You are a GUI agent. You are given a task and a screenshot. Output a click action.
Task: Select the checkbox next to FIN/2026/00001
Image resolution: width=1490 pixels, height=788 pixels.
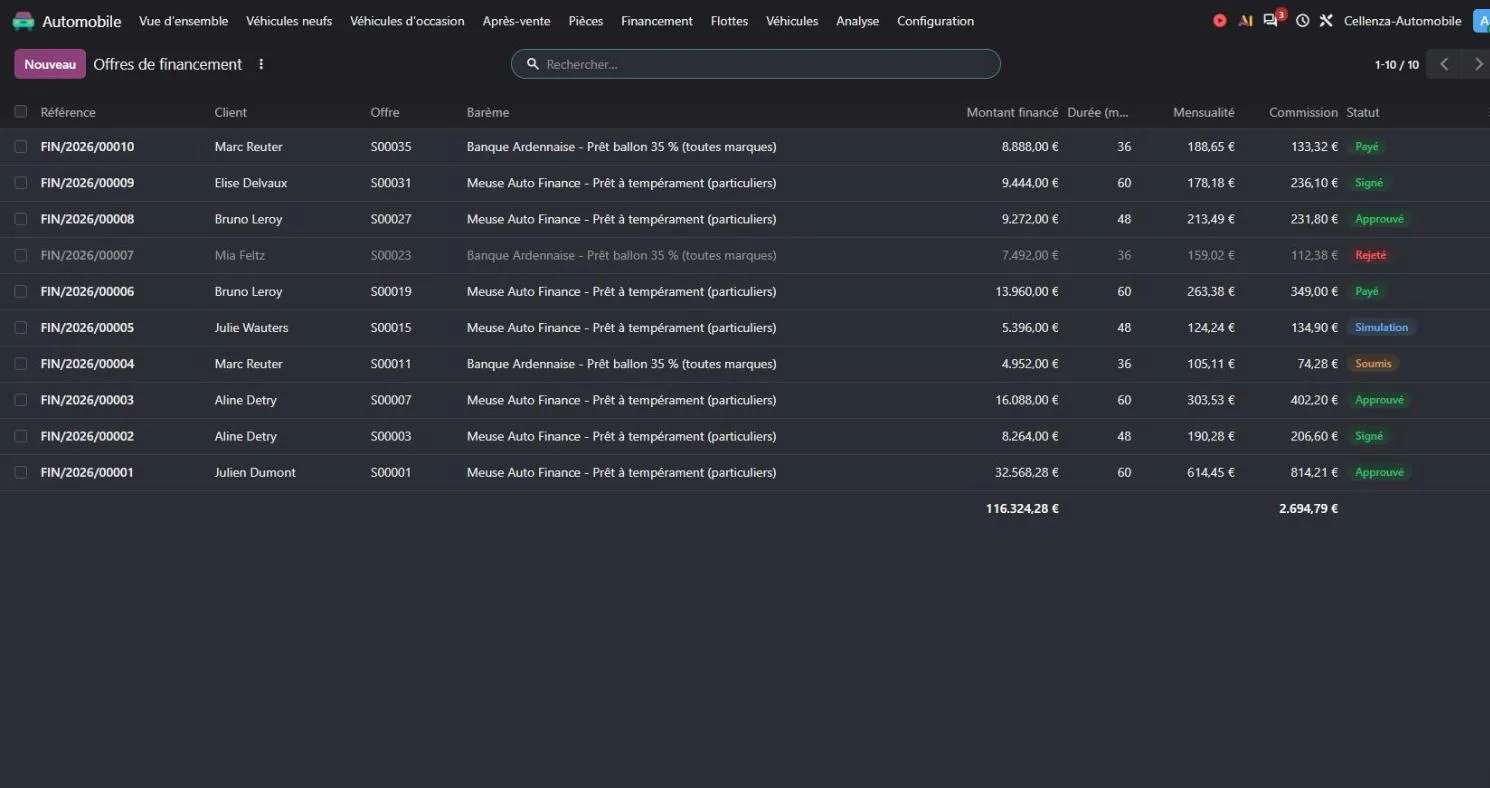pos(21,472)
